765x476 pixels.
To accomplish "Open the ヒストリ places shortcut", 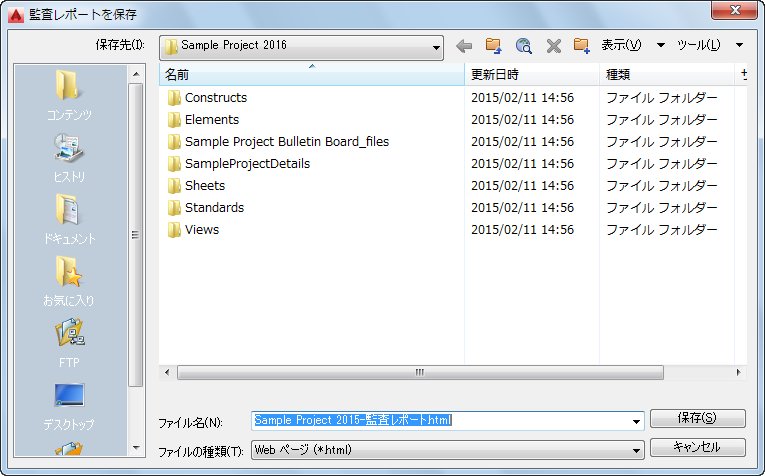I will click(x=69, y=158).
